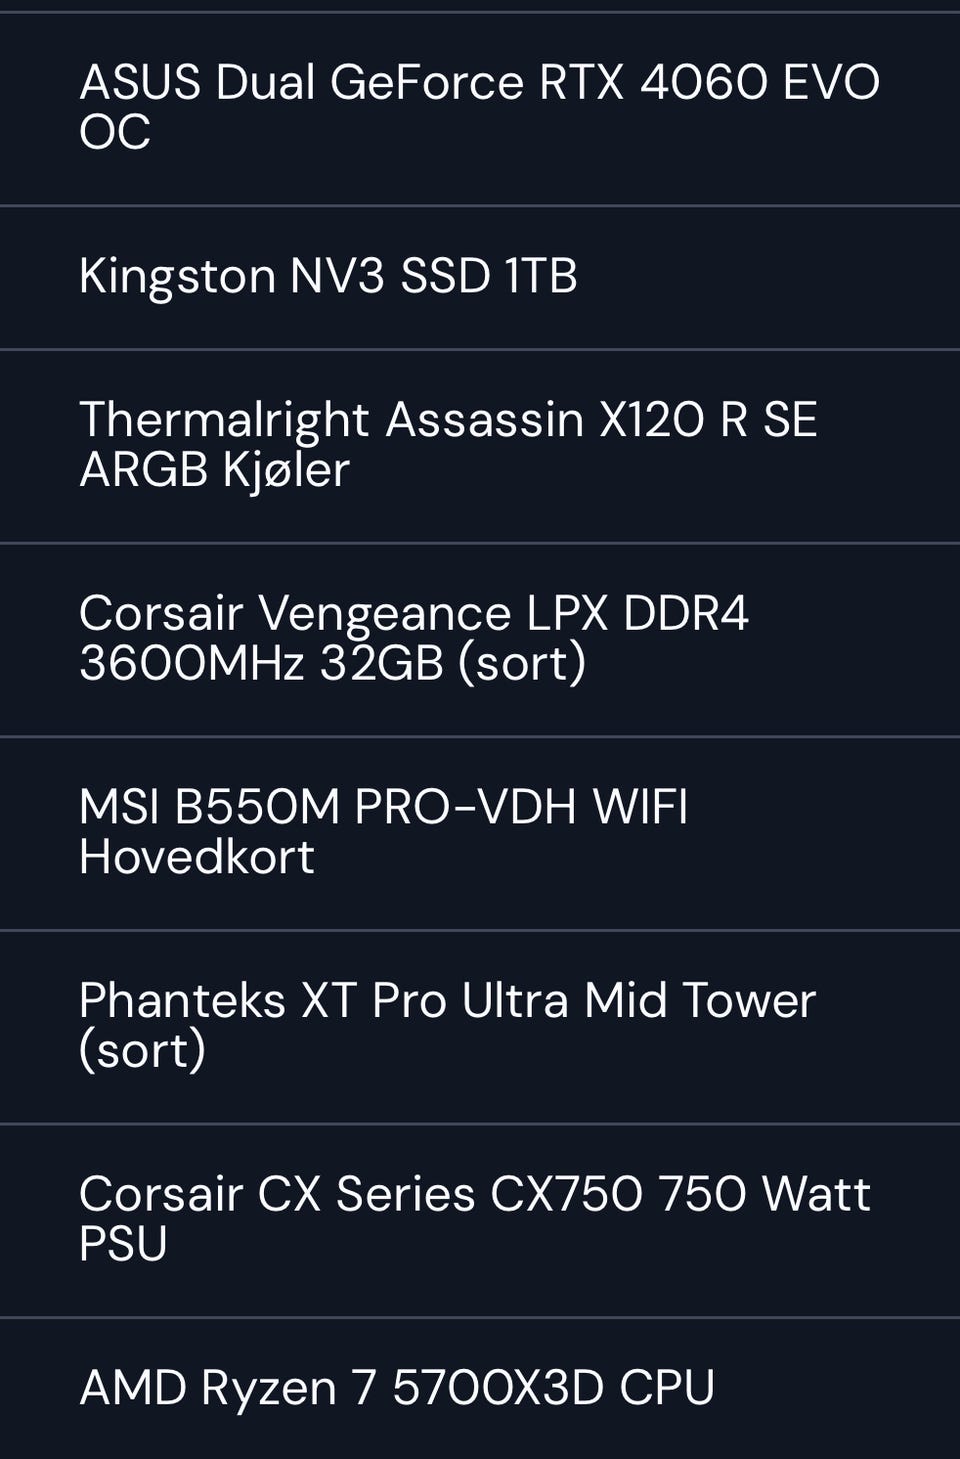This screenshot has height=1459, width=960.
Task: Select the ASUS Dual GeForce RTX 4060 row
Action: coord(480,108)
